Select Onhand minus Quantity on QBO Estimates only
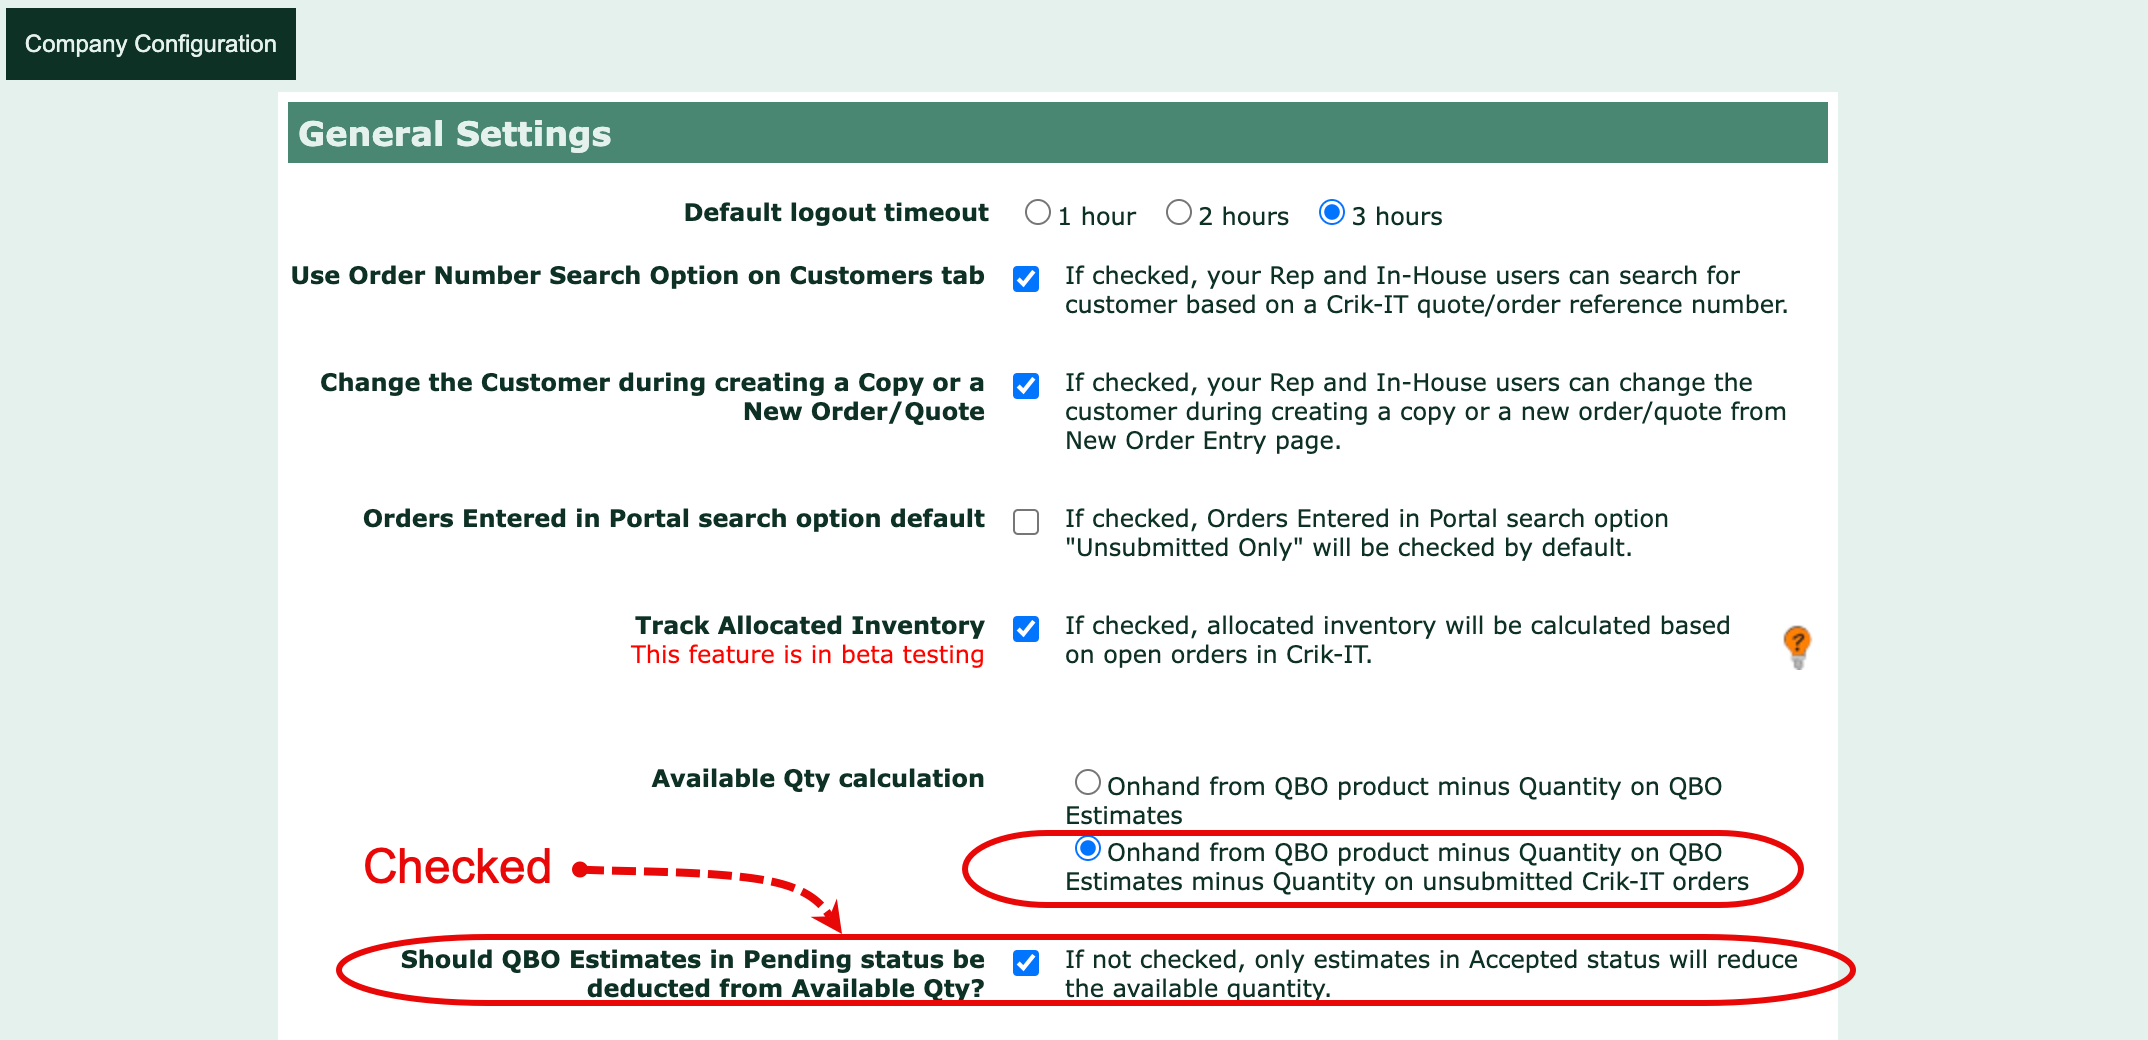This screenshot has width=2148, height=1040. (x=1088, y=782)
